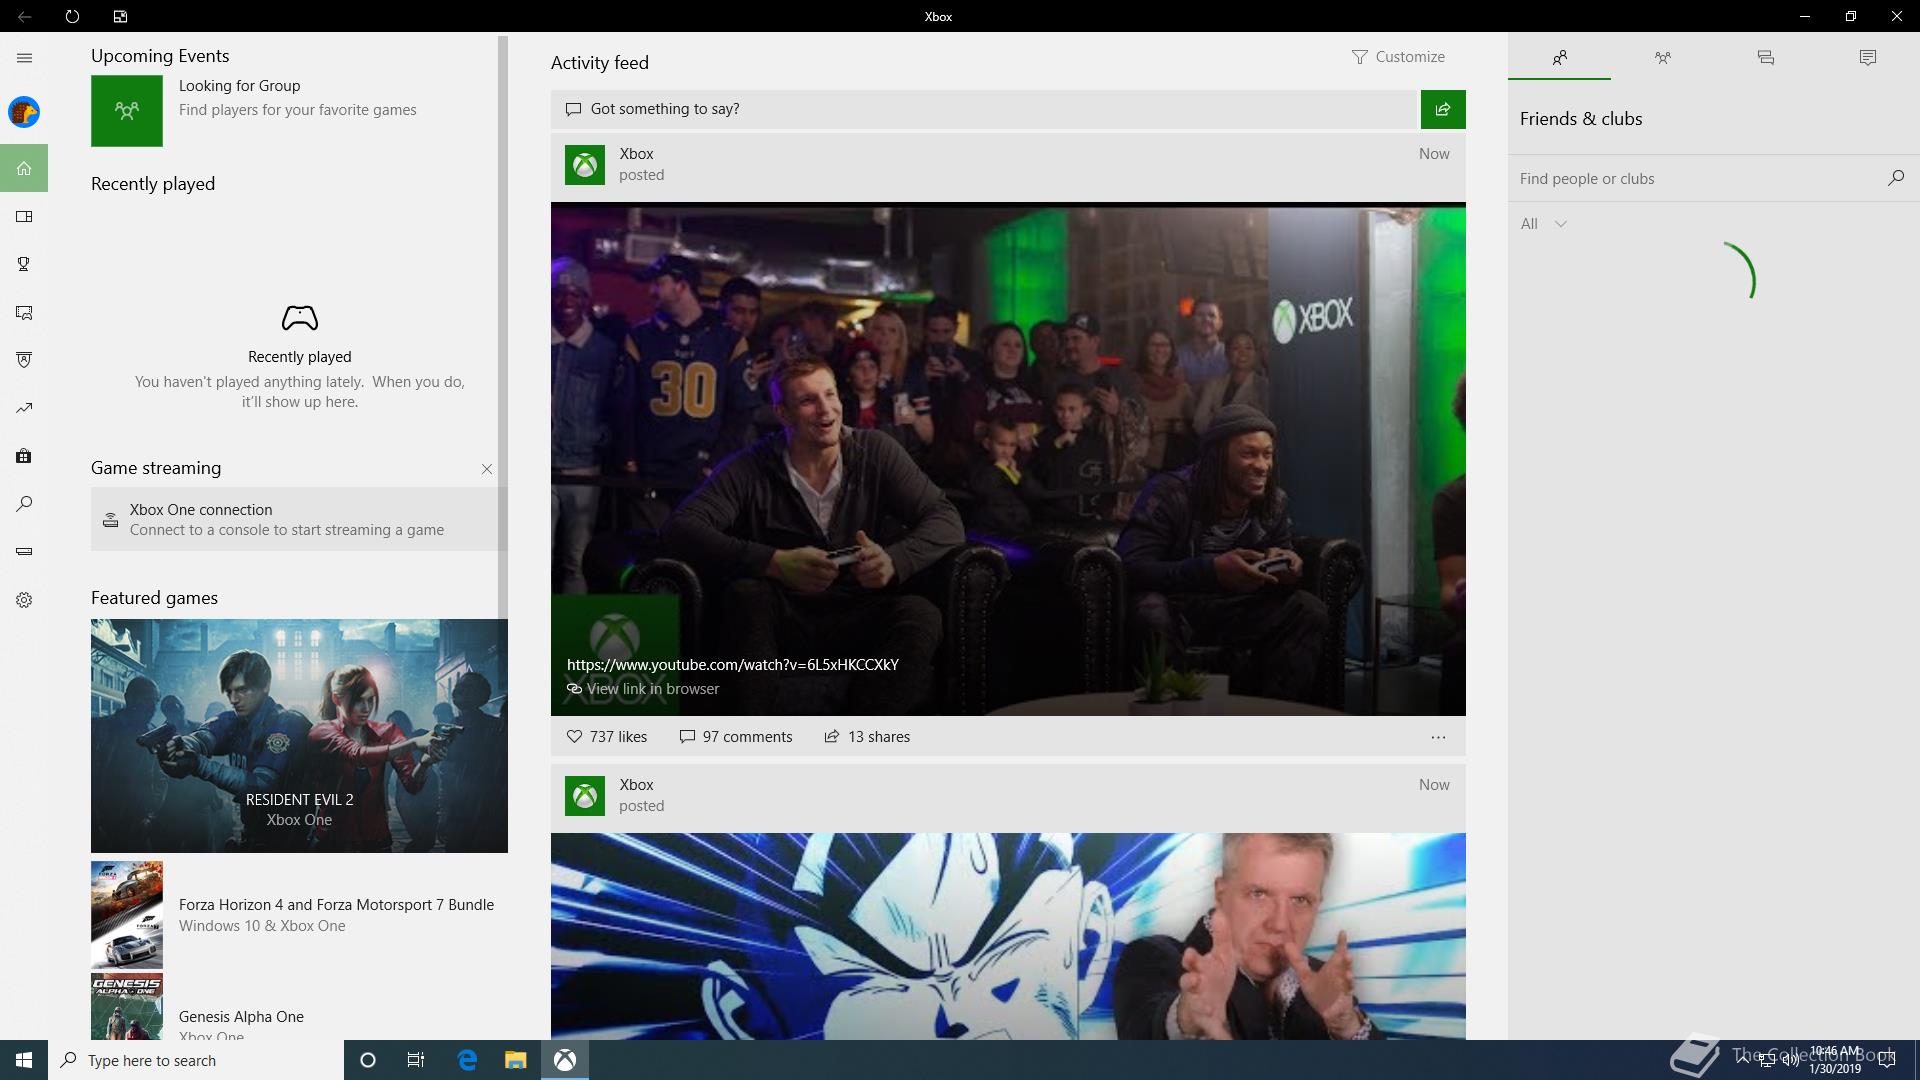The image size is (1920, 1080).
Task: Click the Find people or clubs field
Action: coord(1695,179)
